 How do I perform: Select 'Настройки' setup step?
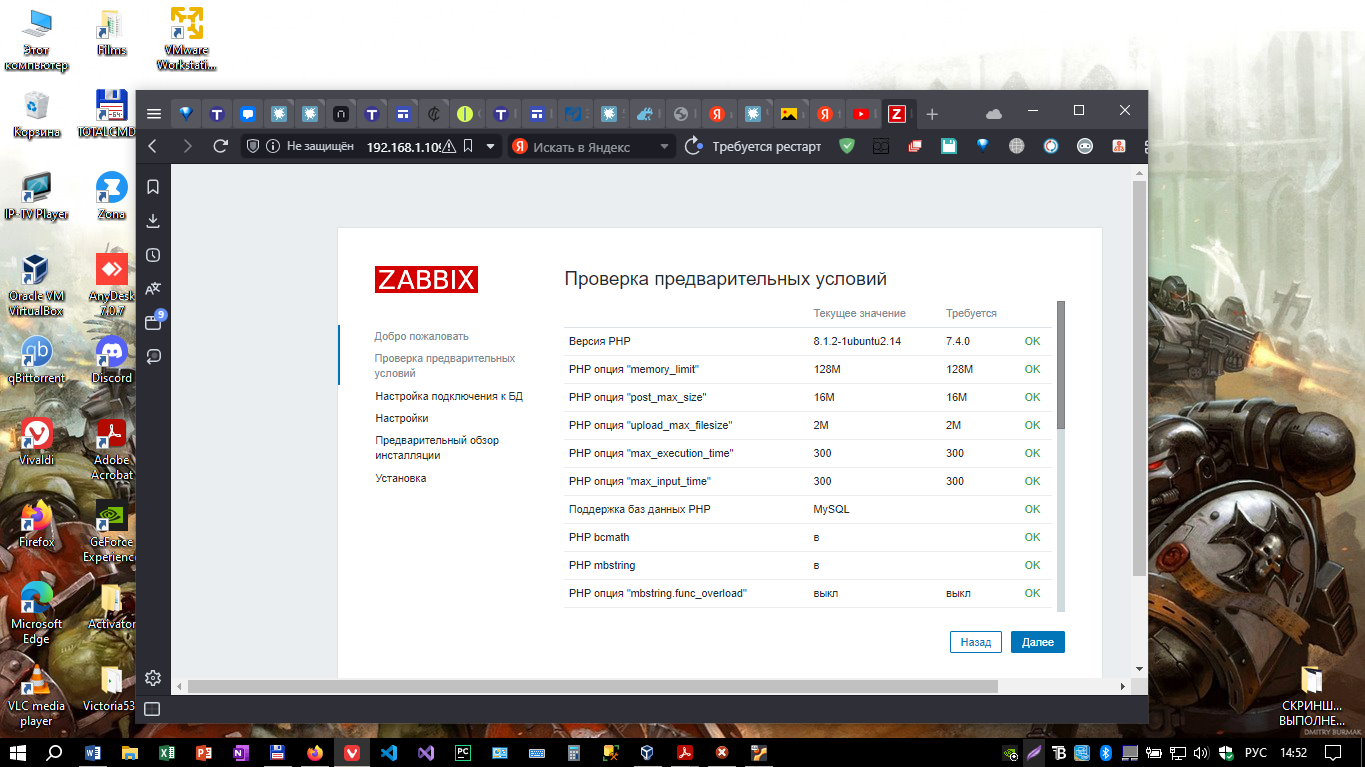pos(402,418)
